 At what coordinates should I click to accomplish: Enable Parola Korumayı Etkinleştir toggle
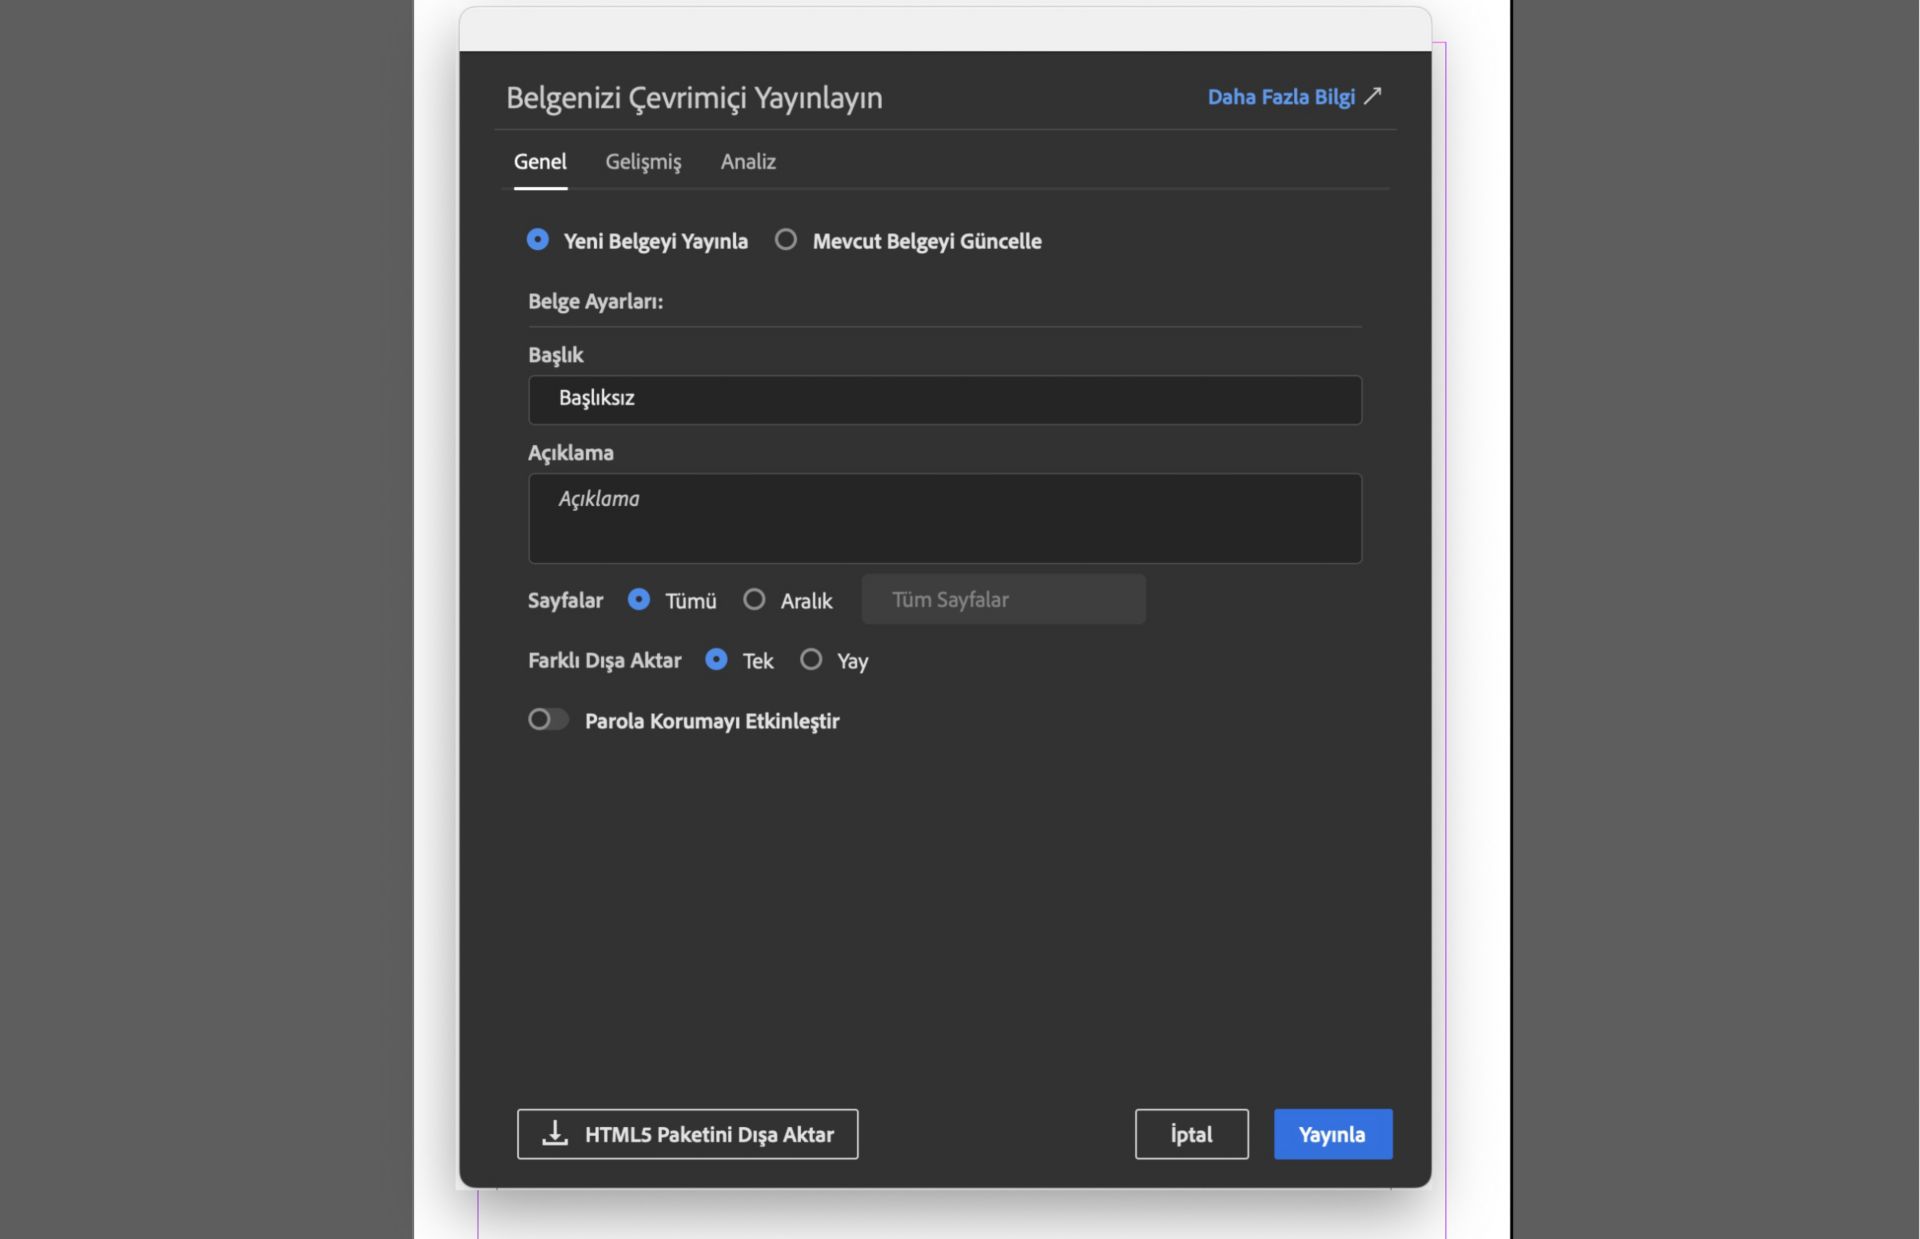[548, 720]
